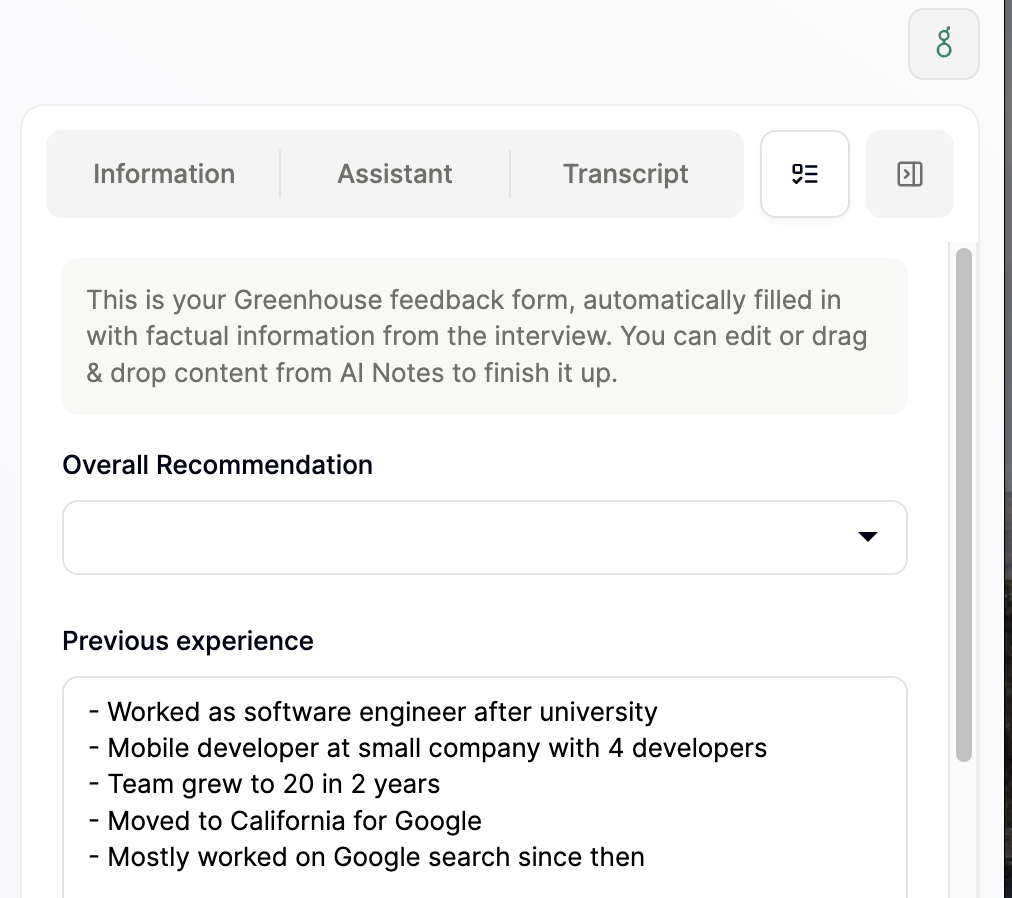The image size is (1012, 898).
Task: Collapse the side panel with sidebar icon
Action: [x=909, y=174]
